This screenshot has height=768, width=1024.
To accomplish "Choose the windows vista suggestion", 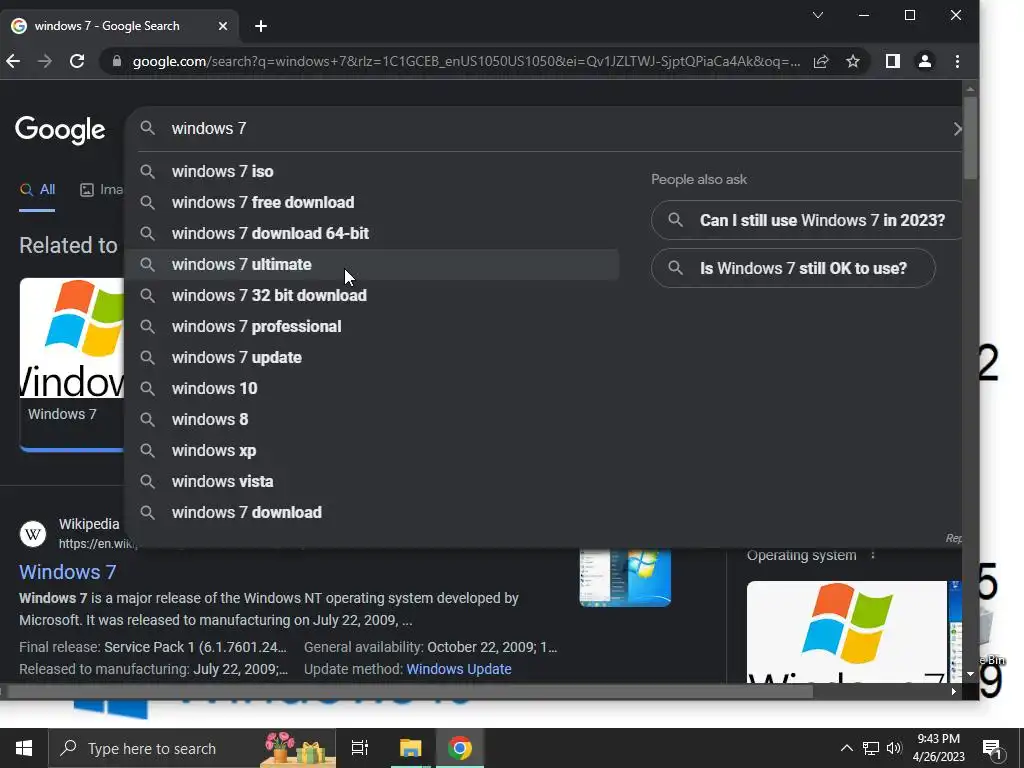I will tap(372, 482).
